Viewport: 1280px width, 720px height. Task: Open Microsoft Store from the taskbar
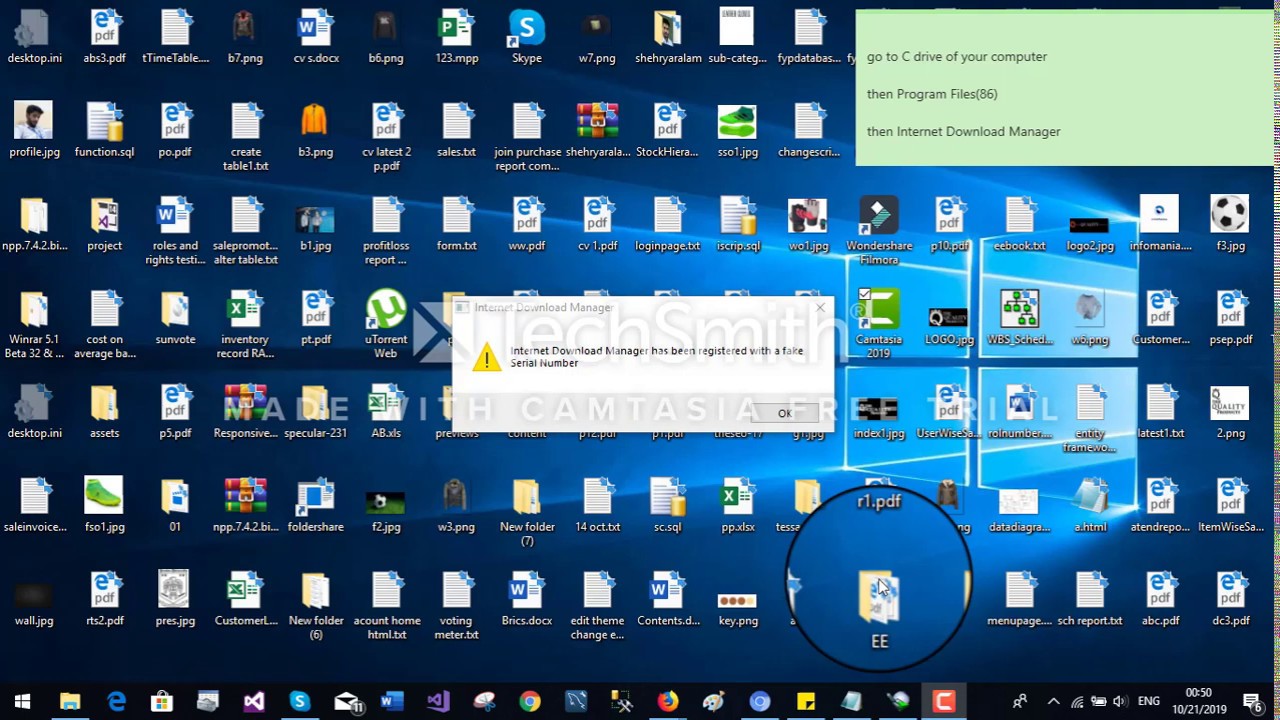[162, 702]
